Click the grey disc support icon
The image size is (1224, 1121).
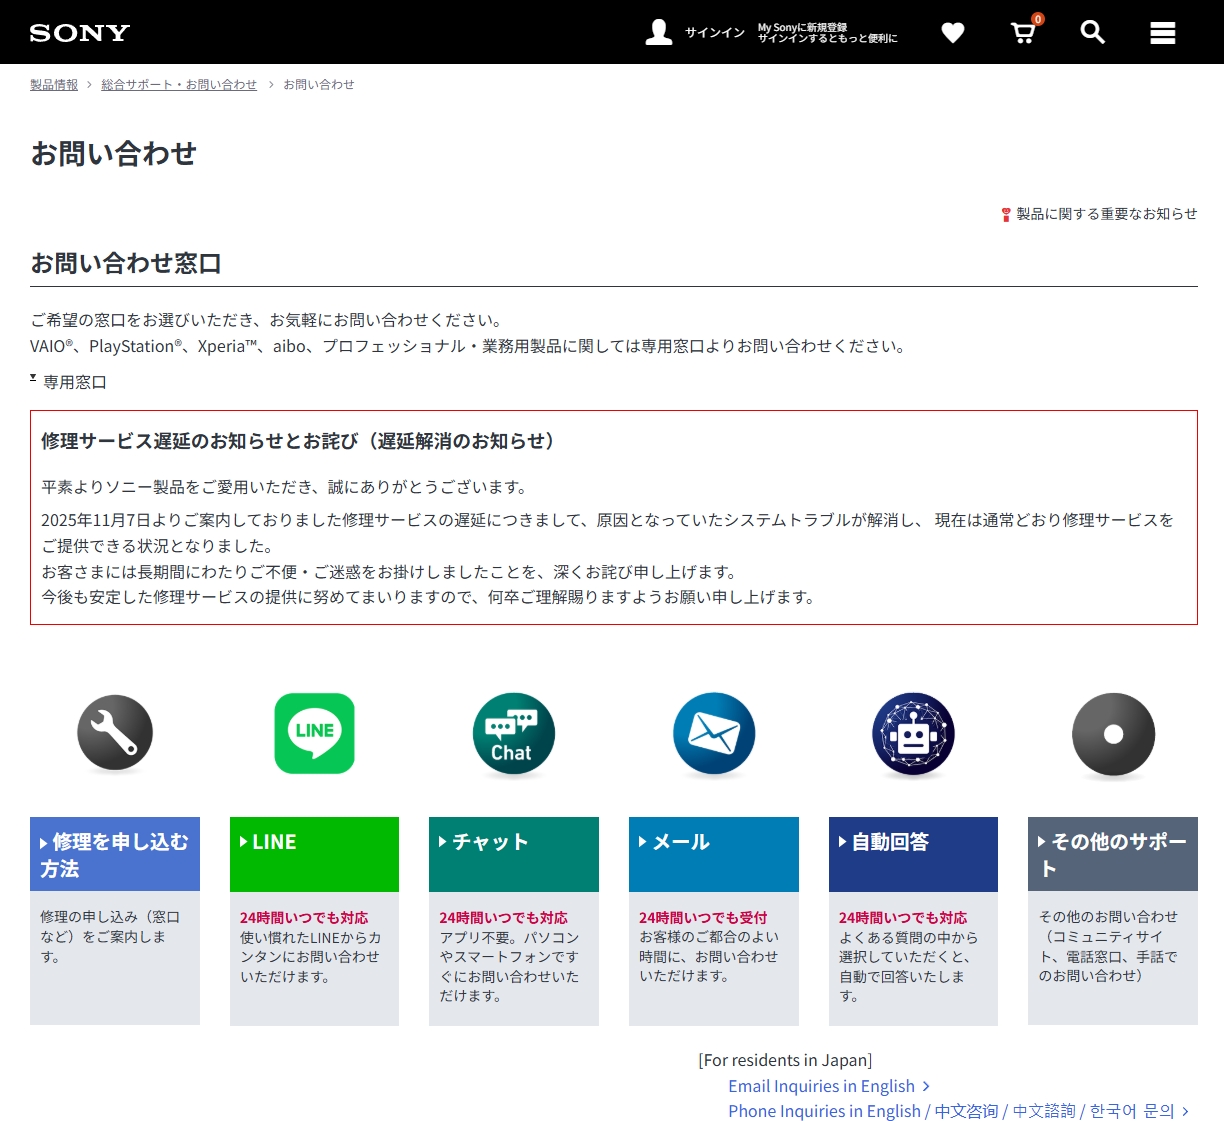[x=1113, y=733]
